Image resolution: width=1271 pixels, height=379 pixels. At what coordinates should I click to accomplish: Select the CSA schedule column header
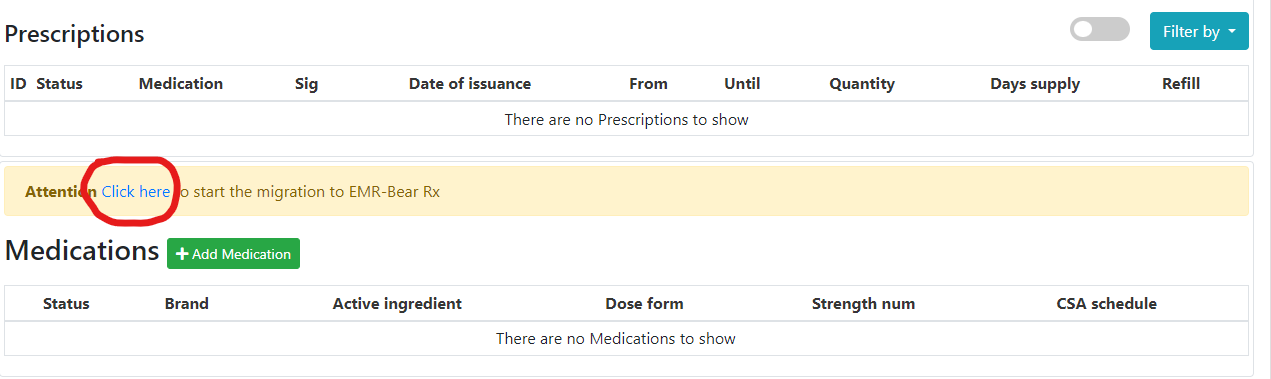1106,304
